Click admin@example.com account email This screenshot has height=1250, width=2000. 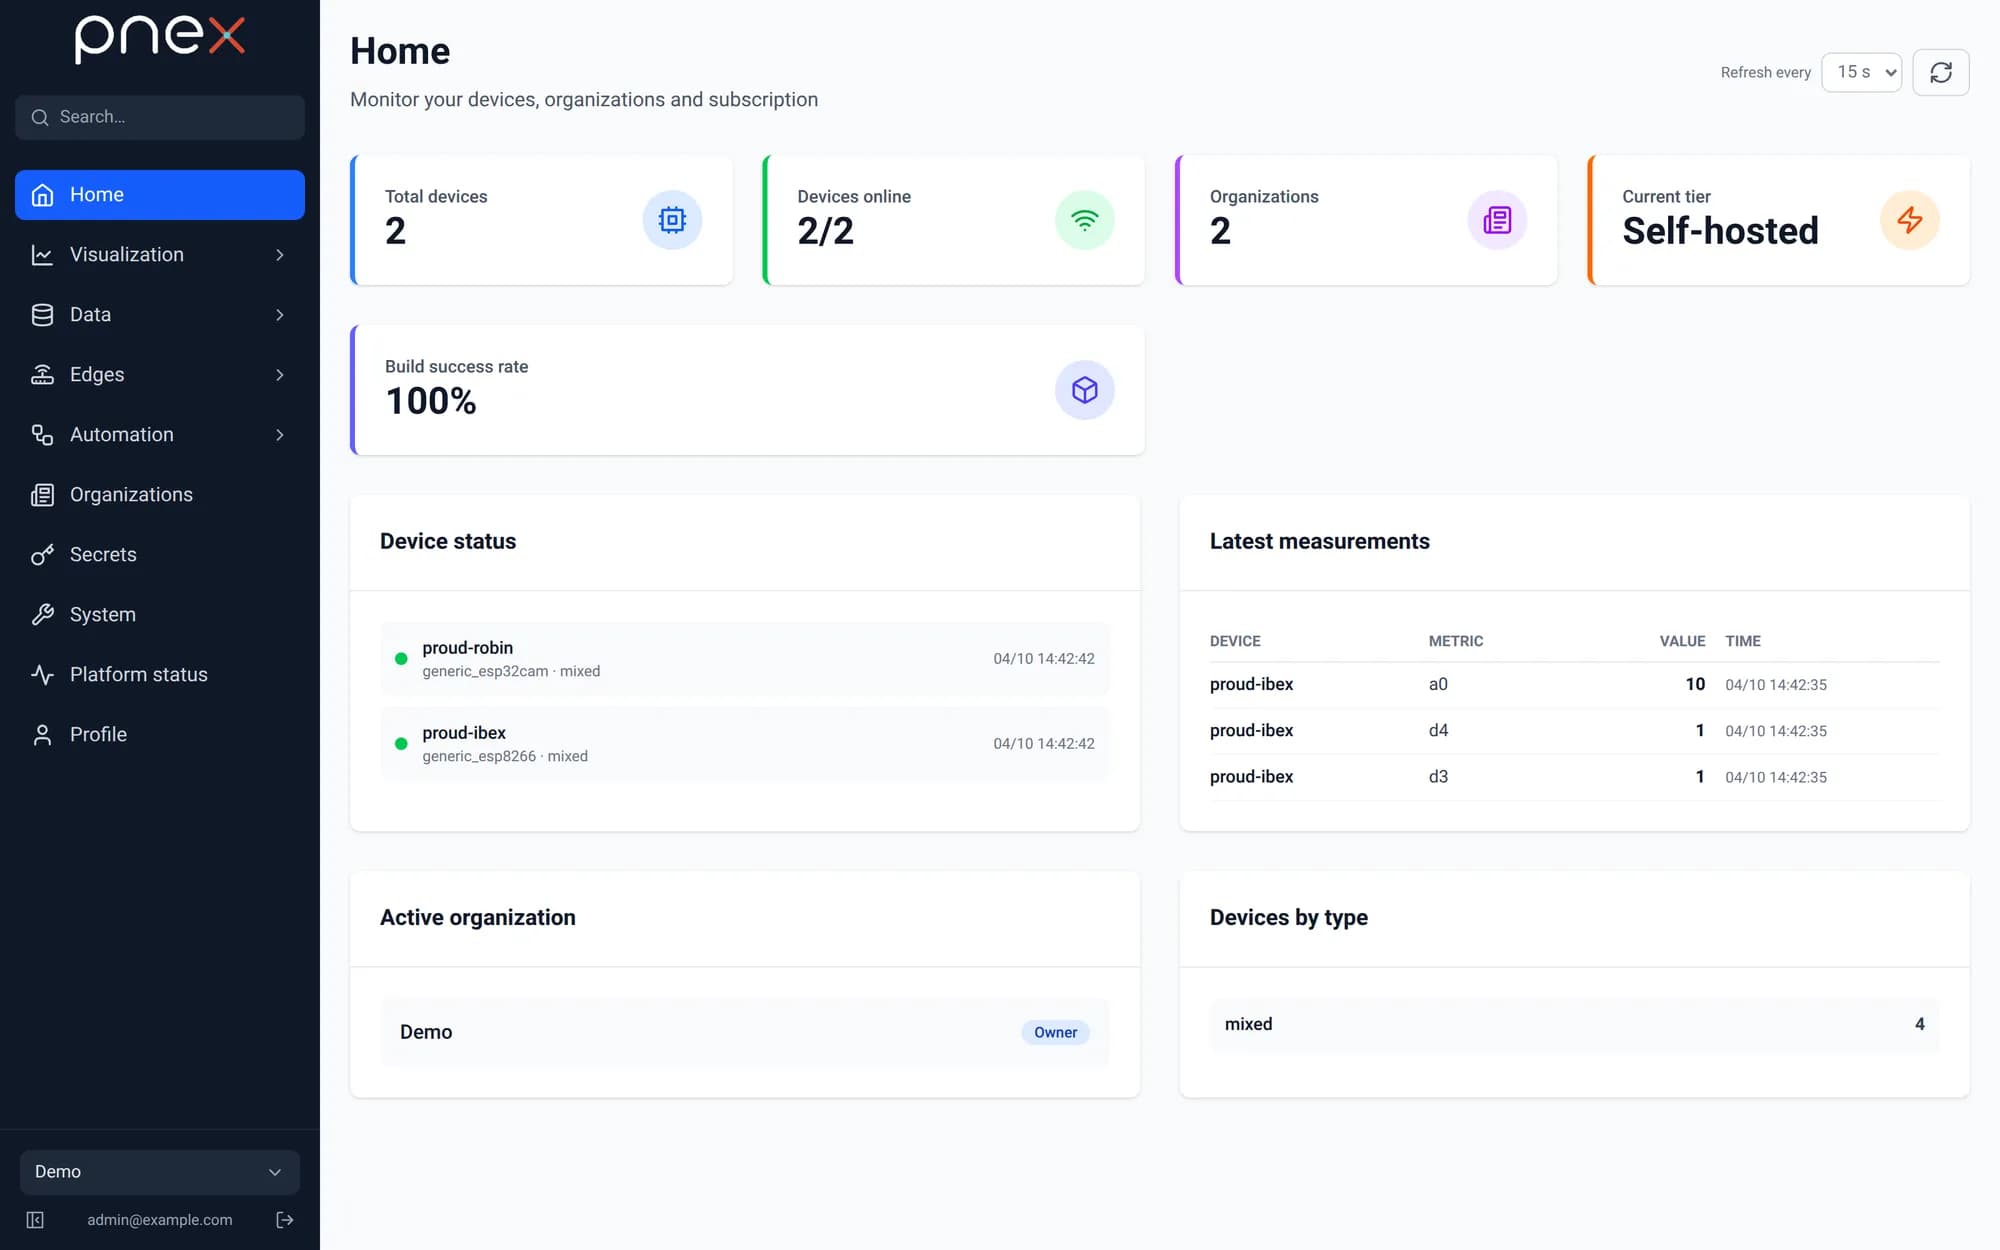(x=160, y=1220)
